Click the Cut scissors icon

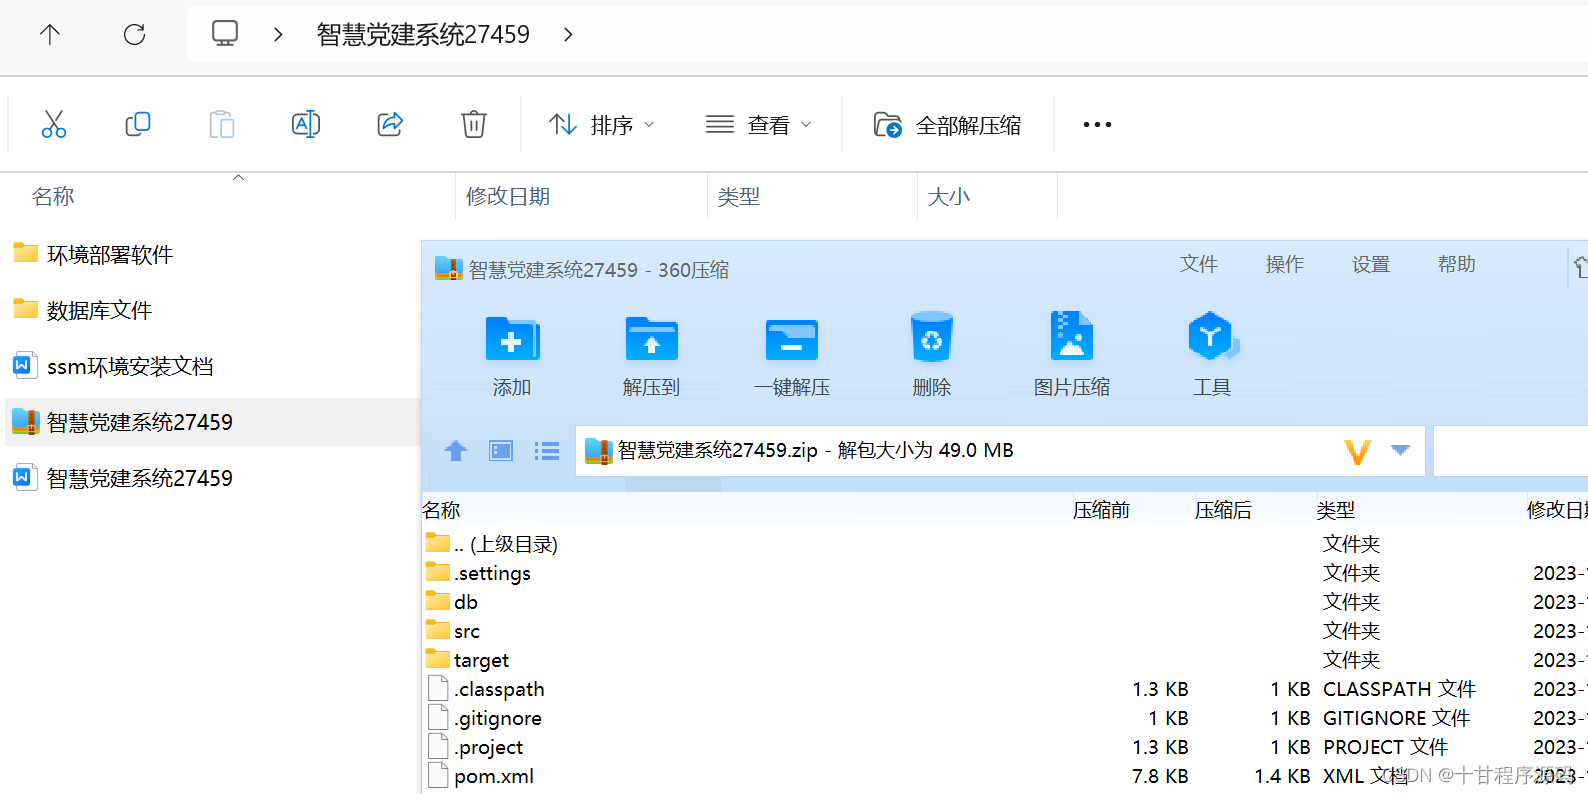coord(54,124)
